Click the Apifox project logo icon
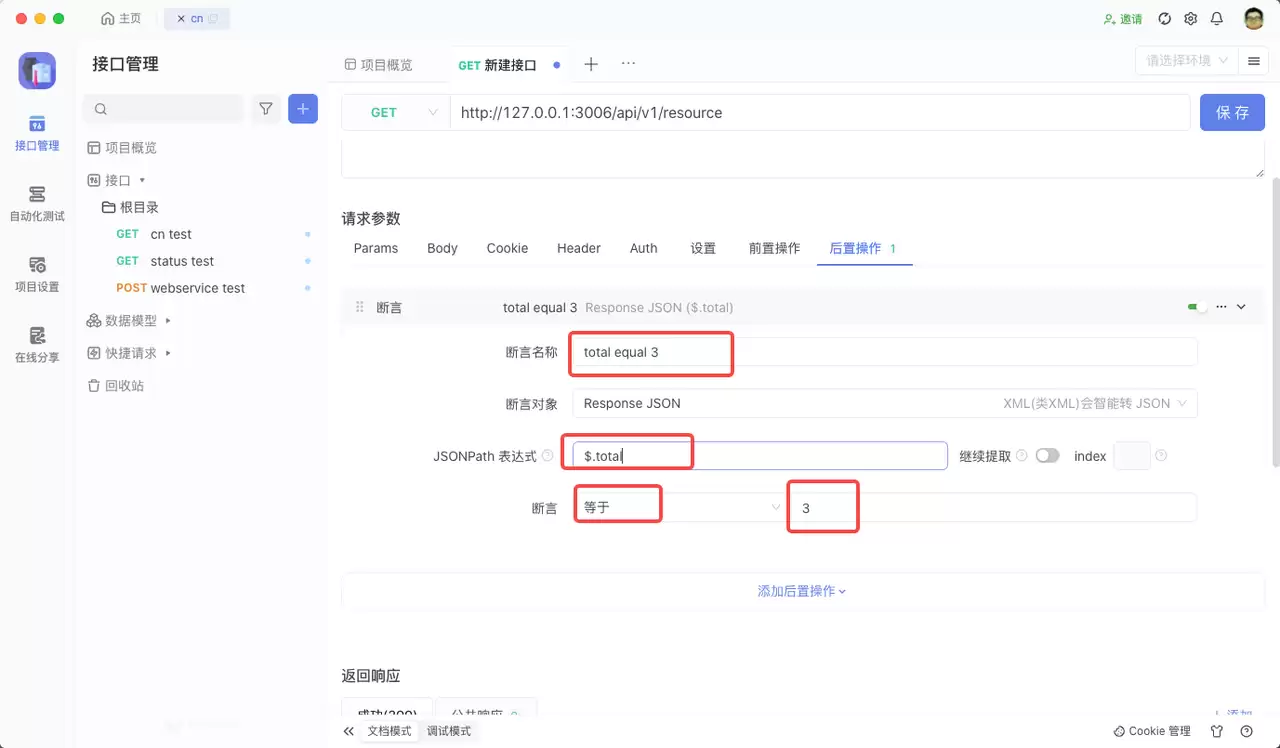 pyautogui.click(x=37, y=71)
